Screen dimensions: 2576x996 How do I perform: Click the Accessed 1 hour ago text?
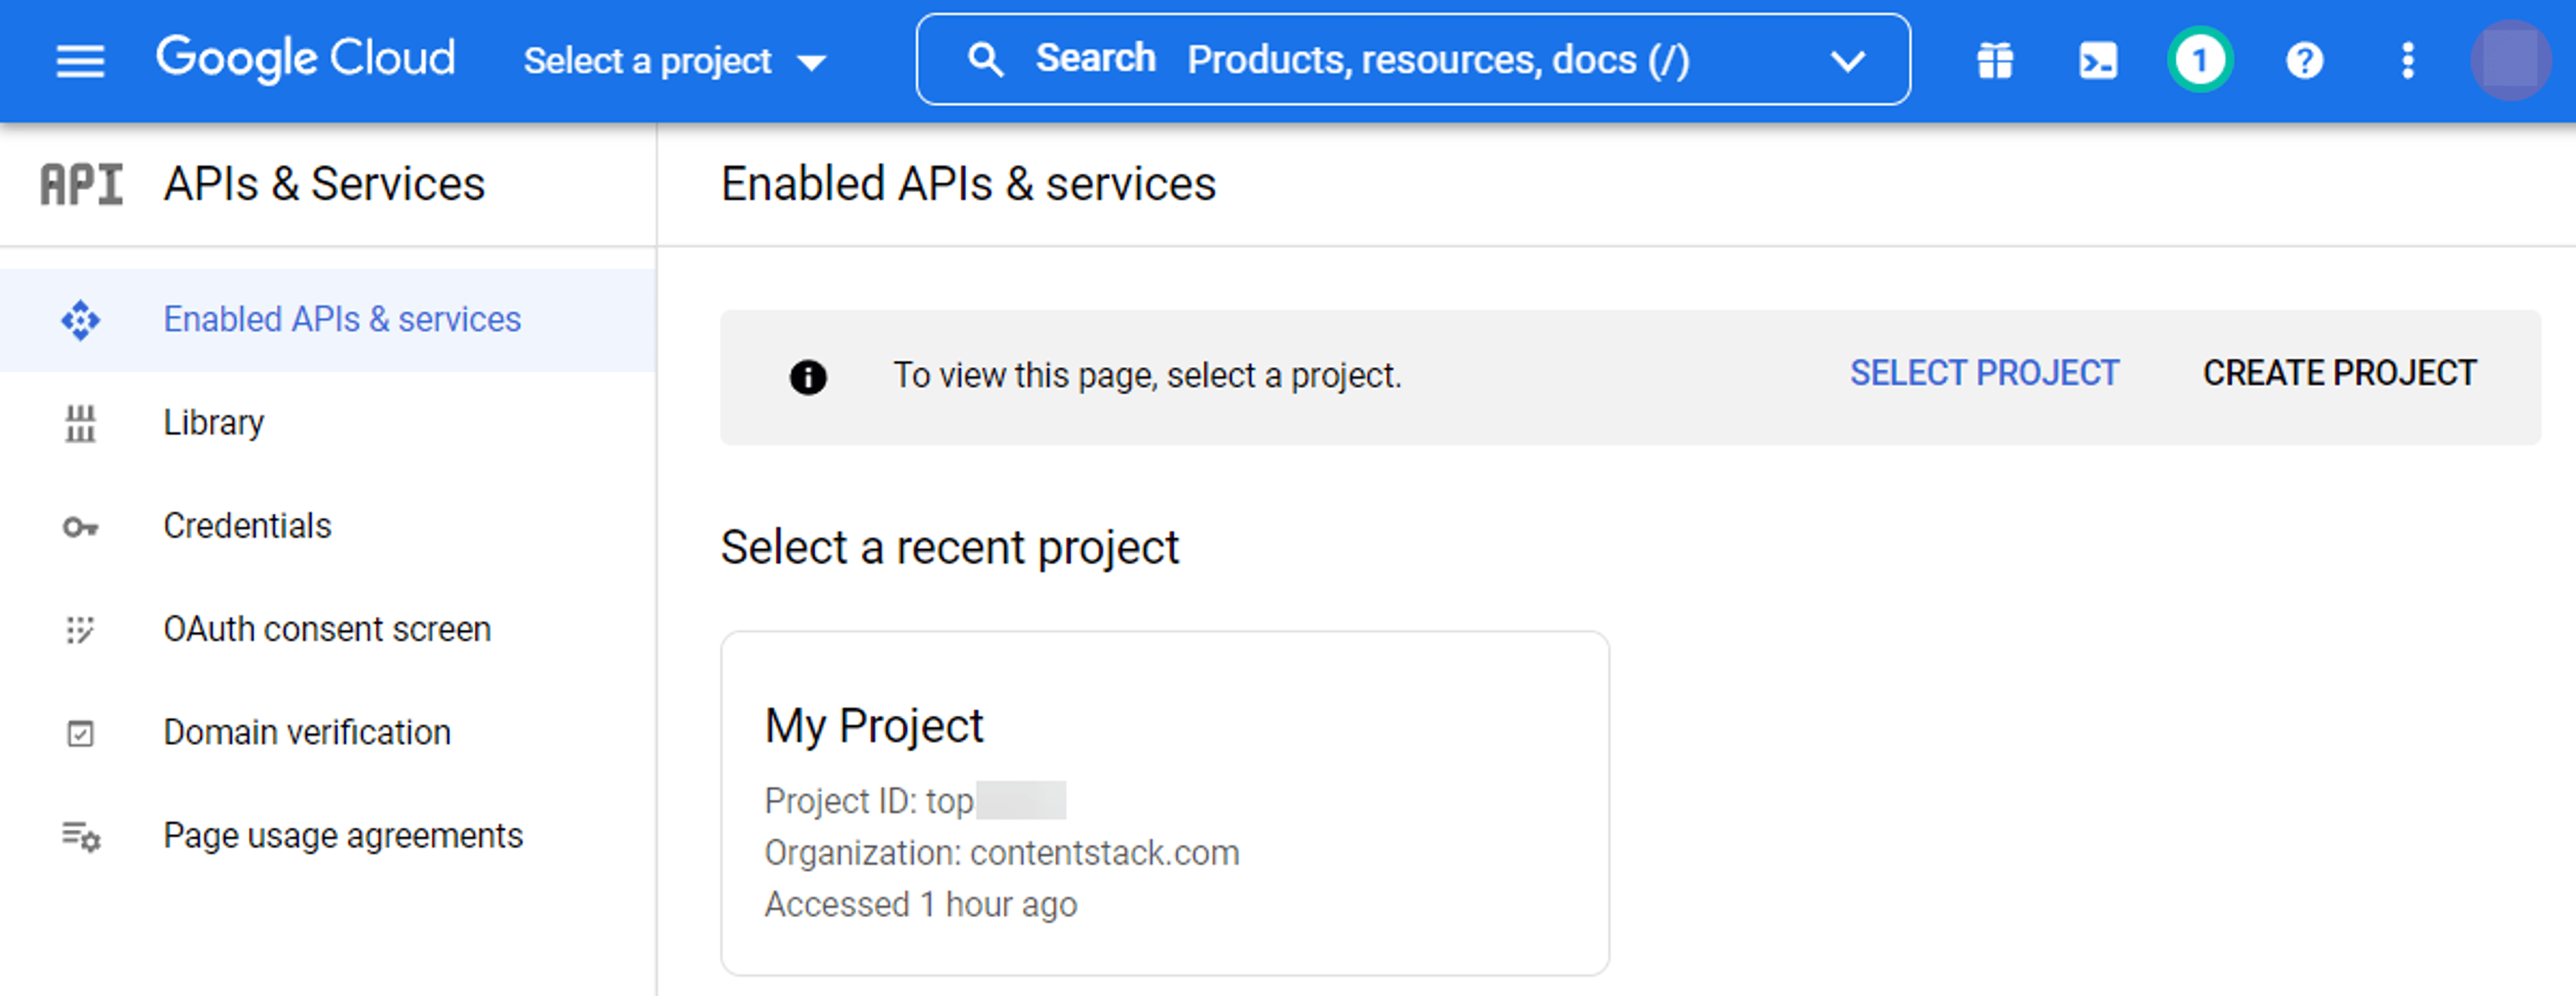(921, 904)
